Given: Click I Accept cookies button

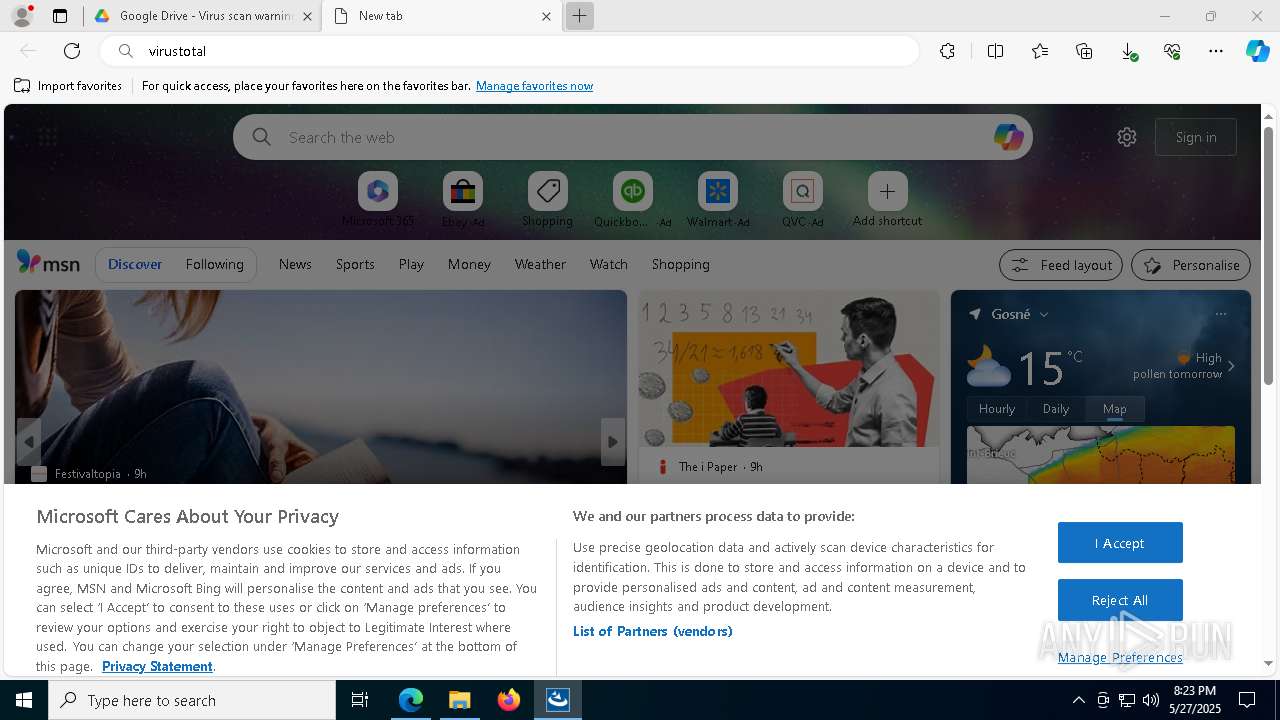Looking at the screenshot, I should pyautogui.click(x=1120, y=543).
